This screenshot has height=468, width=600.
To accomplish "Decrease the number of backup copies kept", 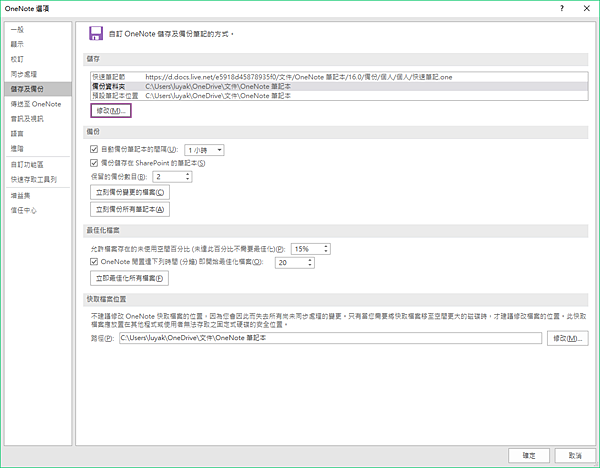I will (x=188, y=179).
